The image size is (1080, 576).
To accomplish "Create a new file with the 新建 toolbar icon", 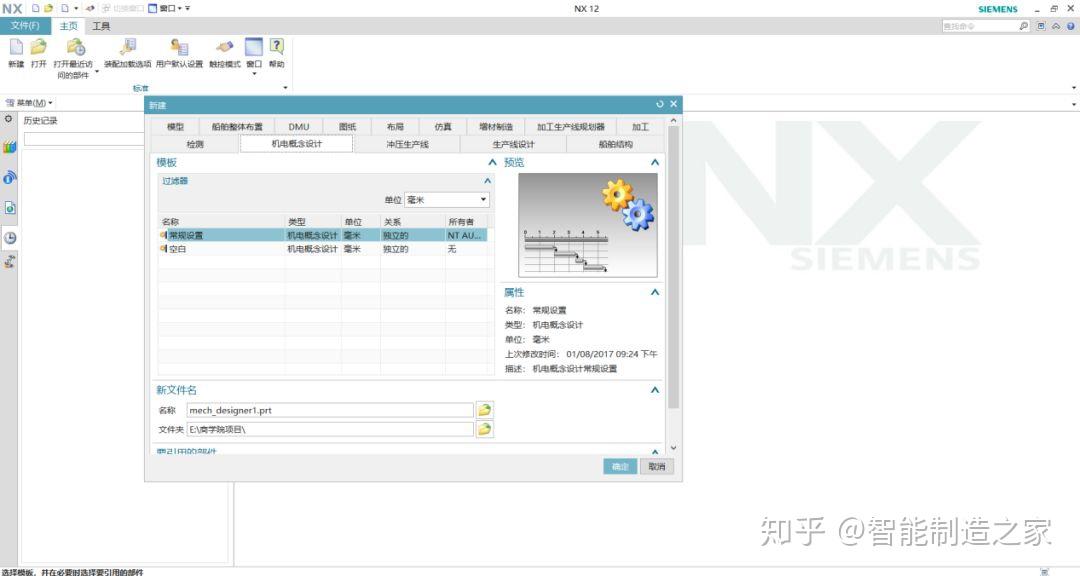I will (x=14, y=48).
